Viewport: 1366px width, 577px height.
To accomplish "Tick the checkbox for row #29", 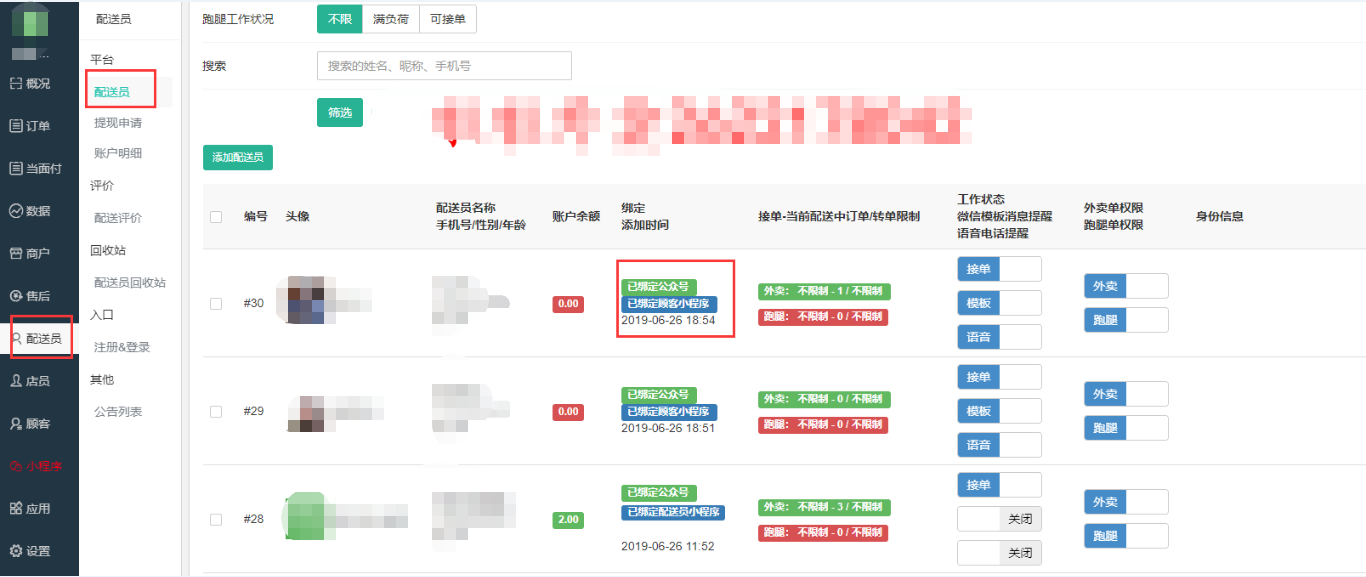I will (216, 411).
